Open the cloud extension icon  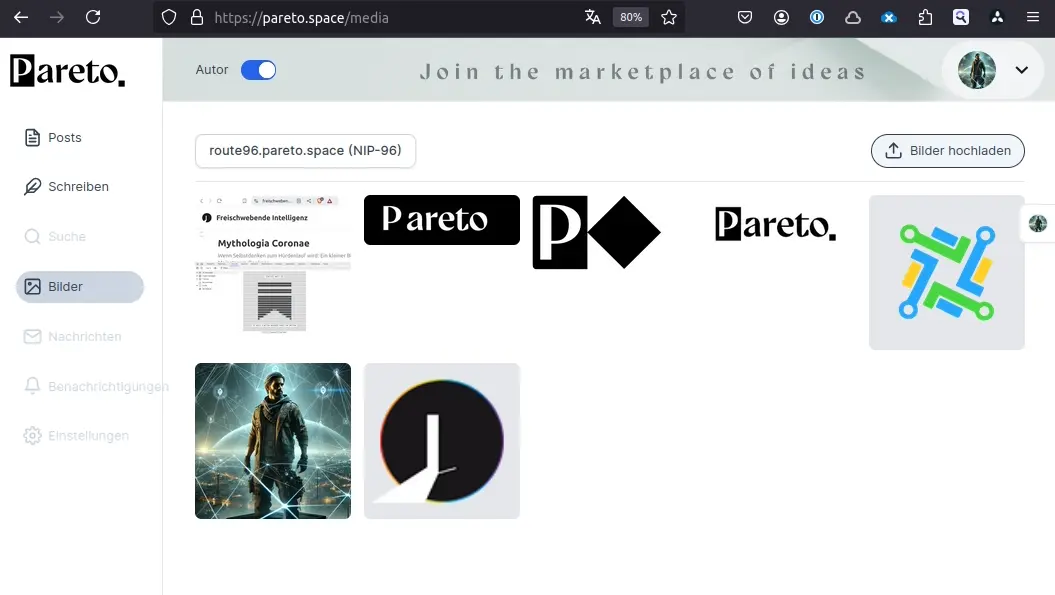853,18
